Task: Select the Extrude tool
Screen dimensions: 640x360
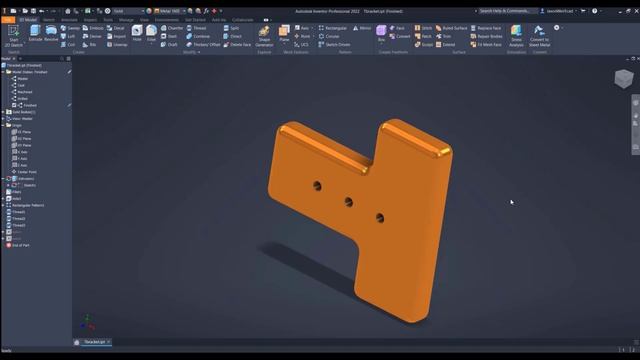Action: pos(36,33)
